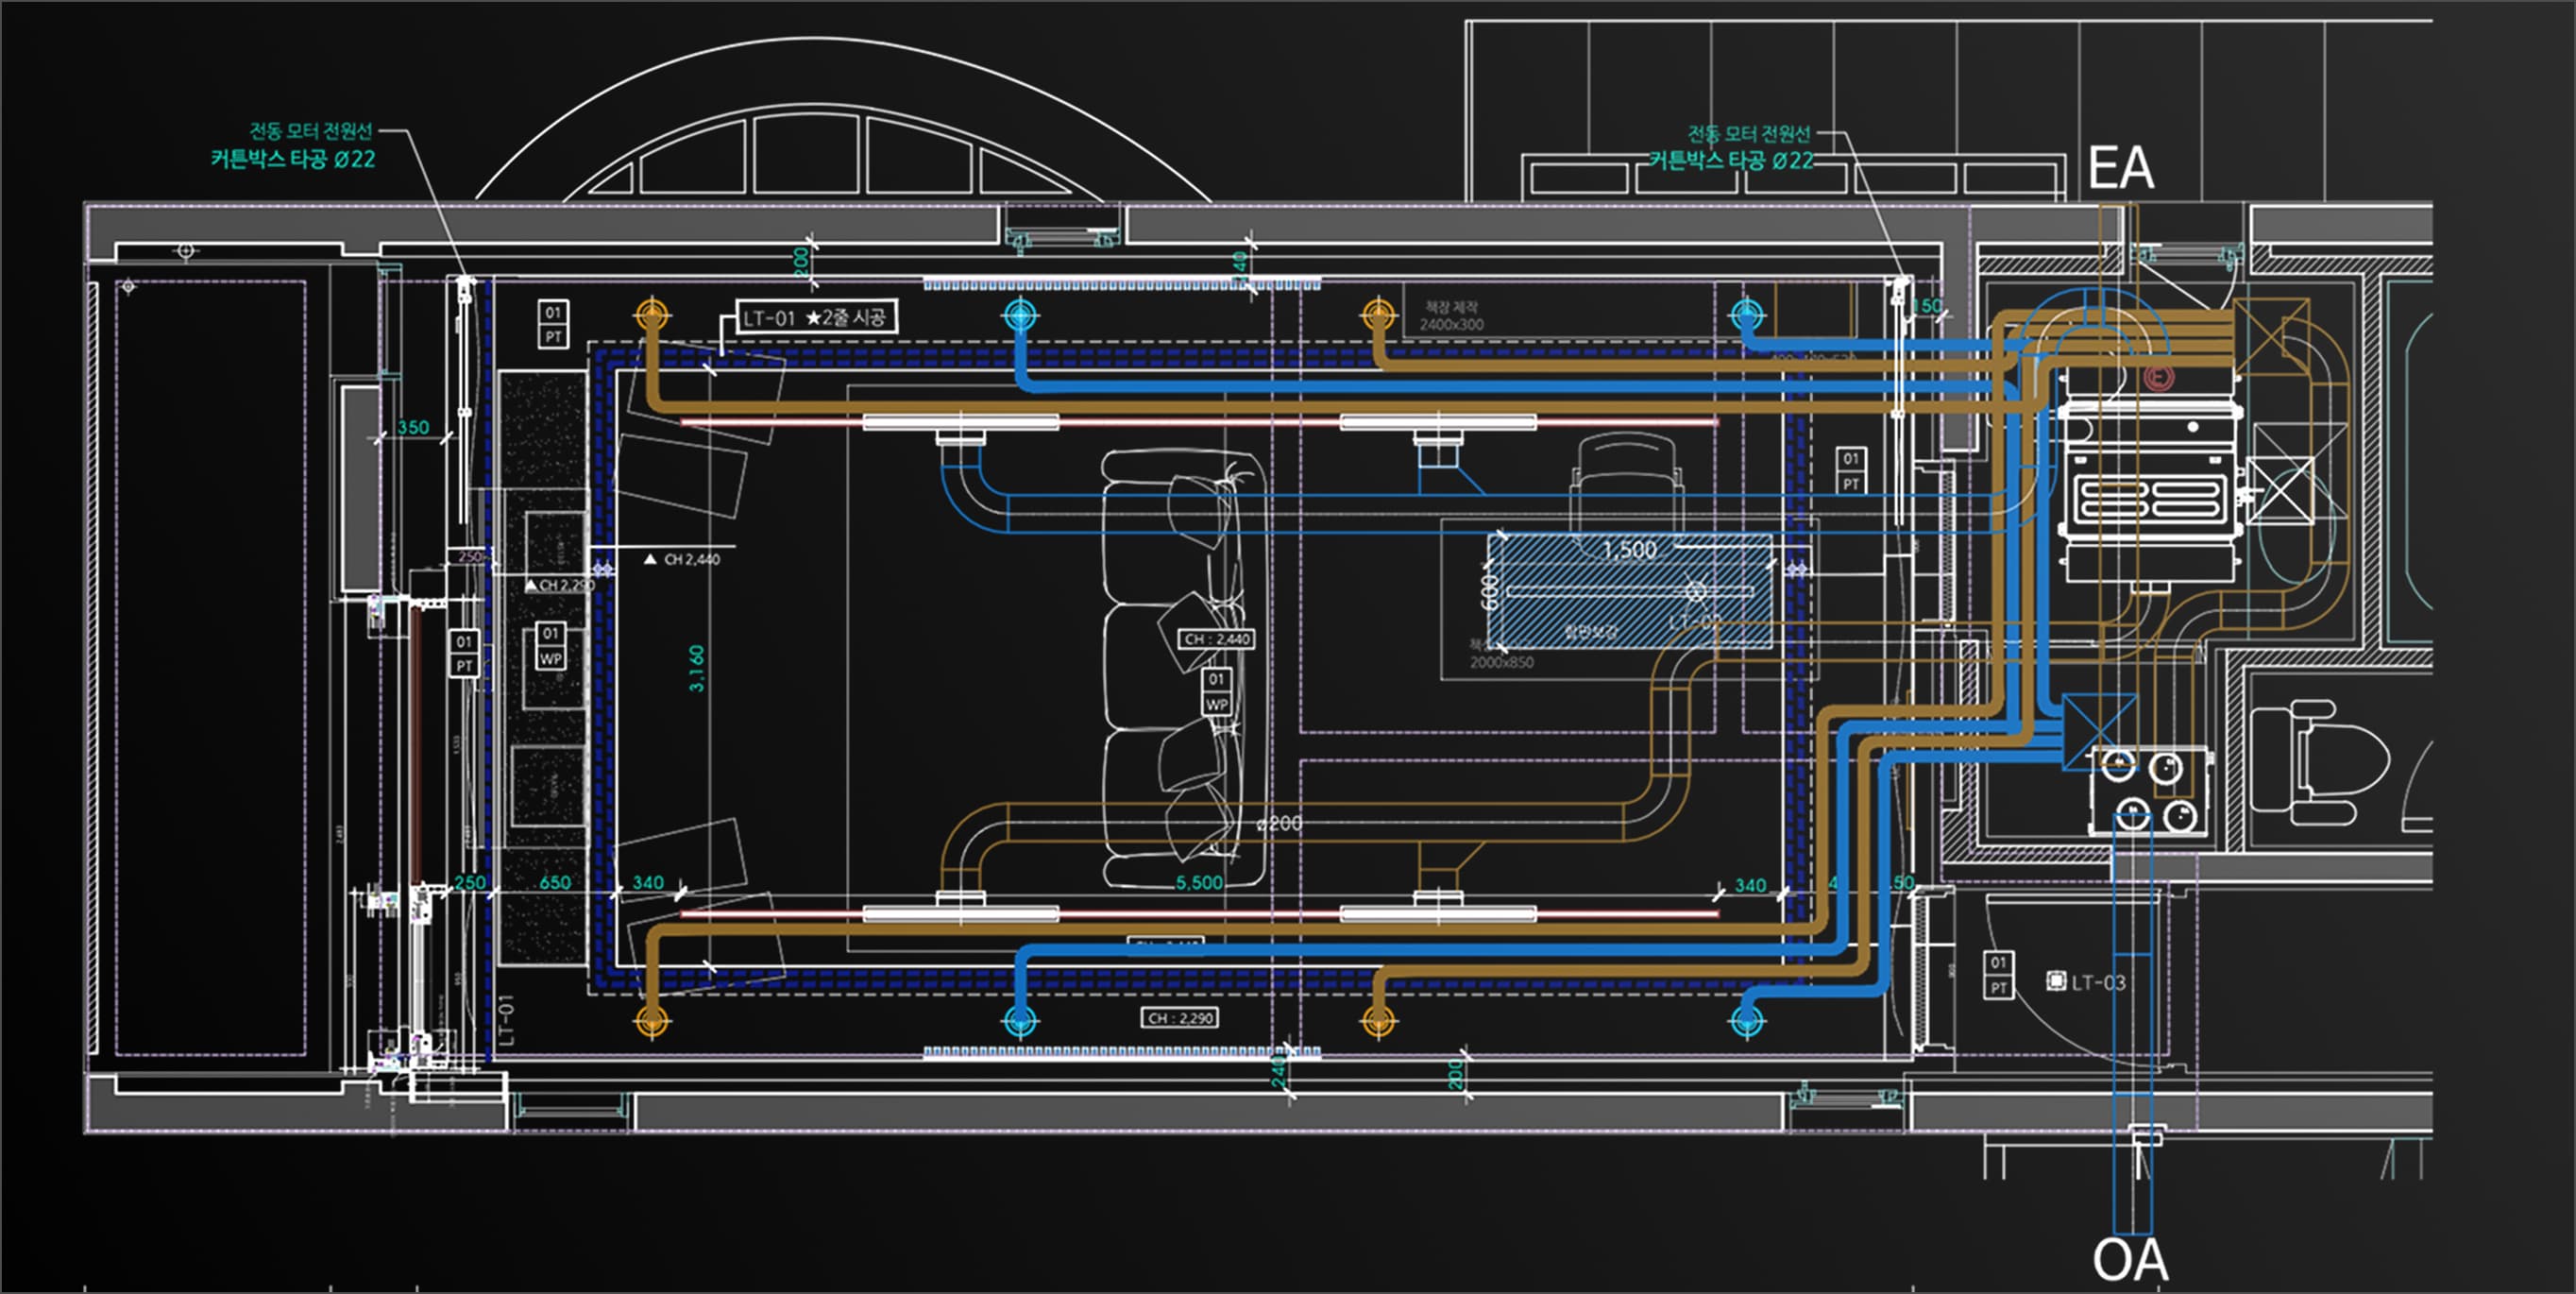Viewport: 2576px width, 1294px height.
Task: Select the LT-01 ★2줄 시공 callout box
Action: (815, 318)
